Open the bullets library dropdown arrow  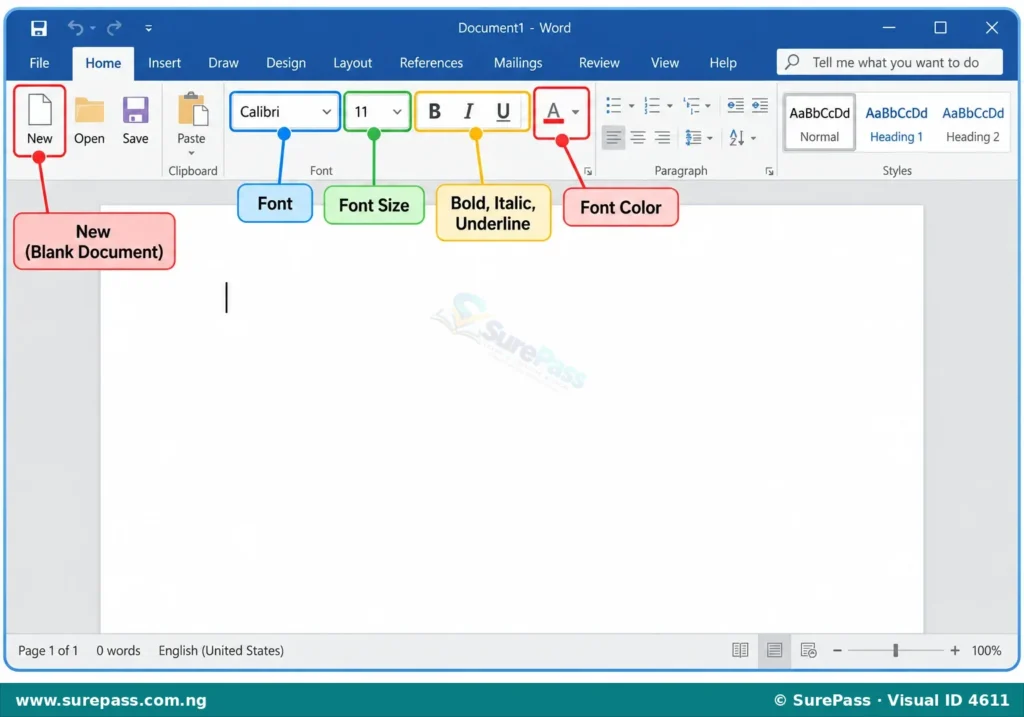coord(631,106)
